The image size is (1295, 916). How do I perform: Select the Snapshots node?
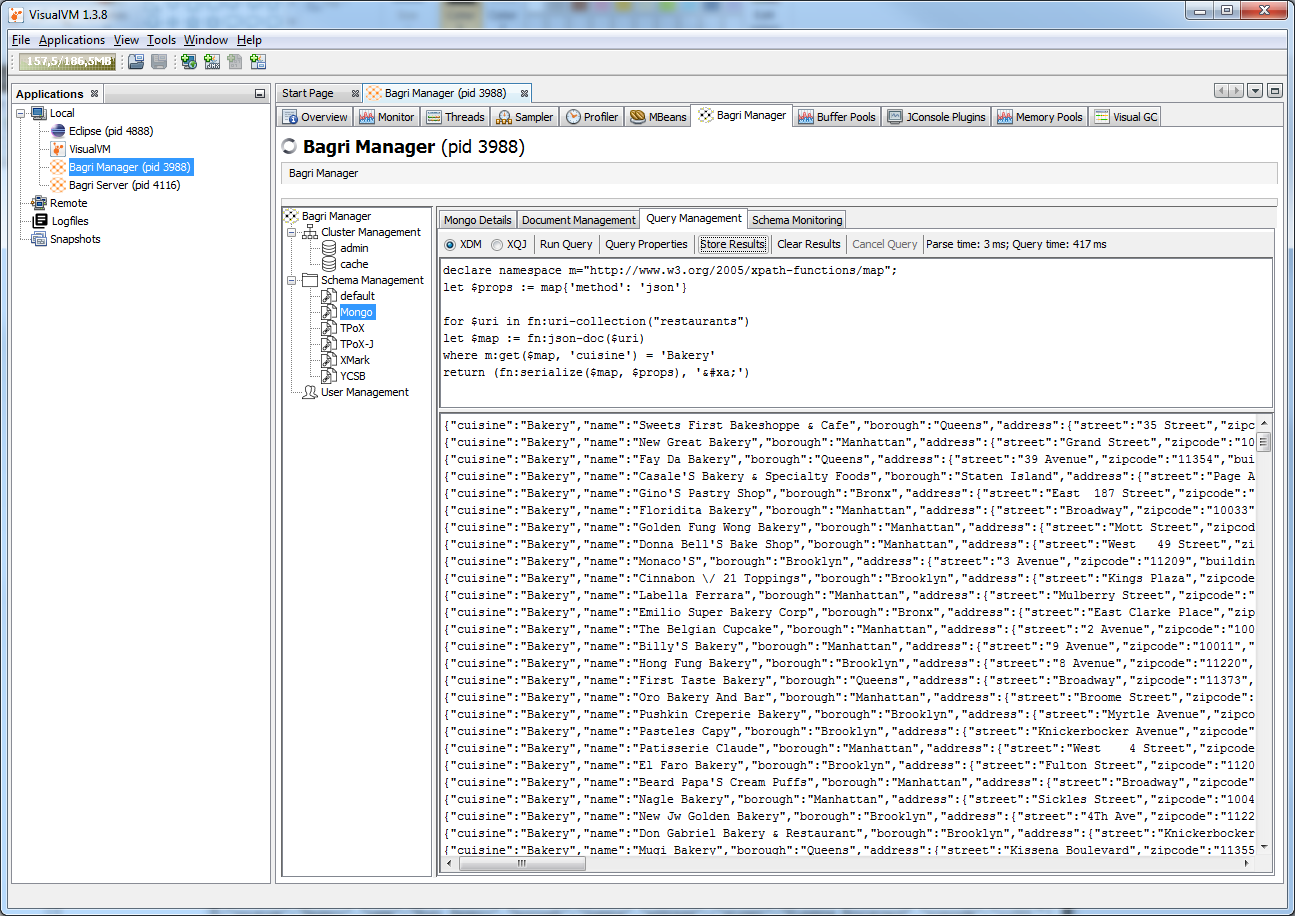click(x=75, y=239)
